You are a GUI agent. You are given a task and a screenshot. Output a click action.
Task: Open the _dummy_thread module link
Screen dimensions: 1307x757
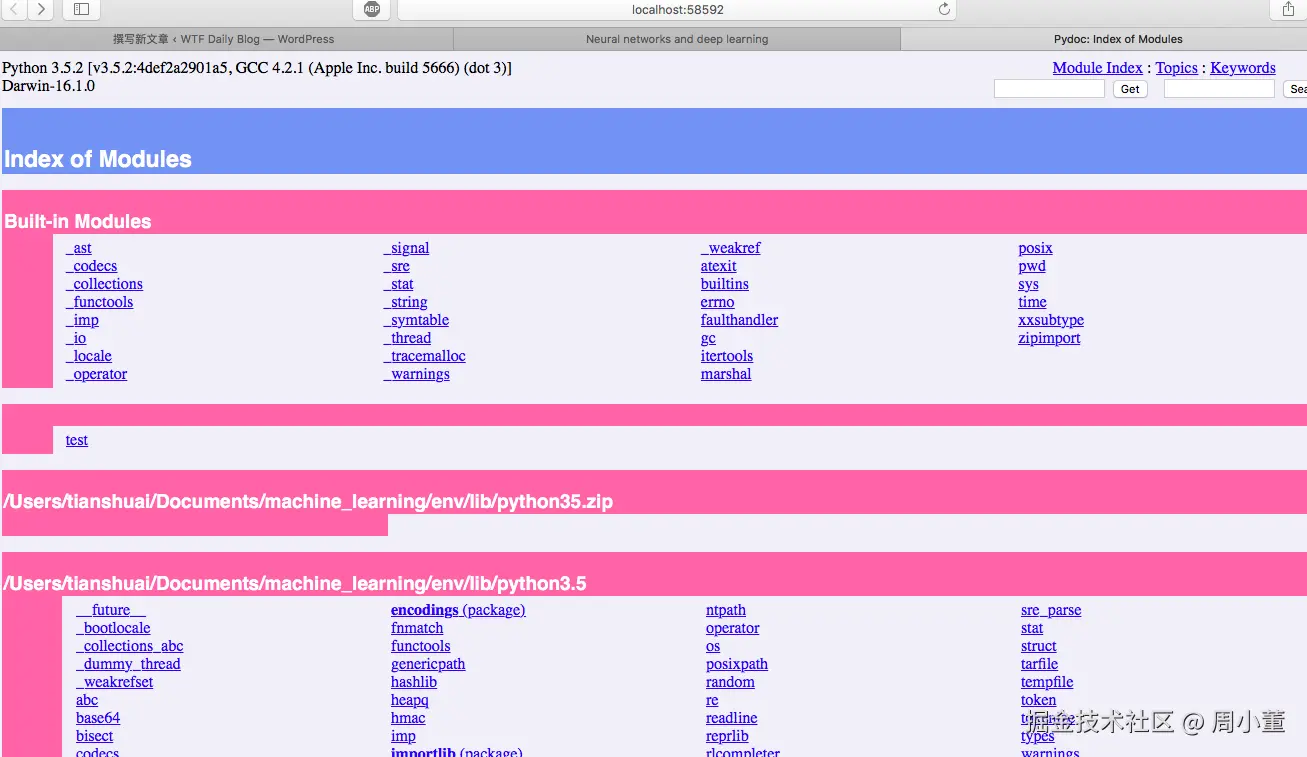click(x=128, y=664)
